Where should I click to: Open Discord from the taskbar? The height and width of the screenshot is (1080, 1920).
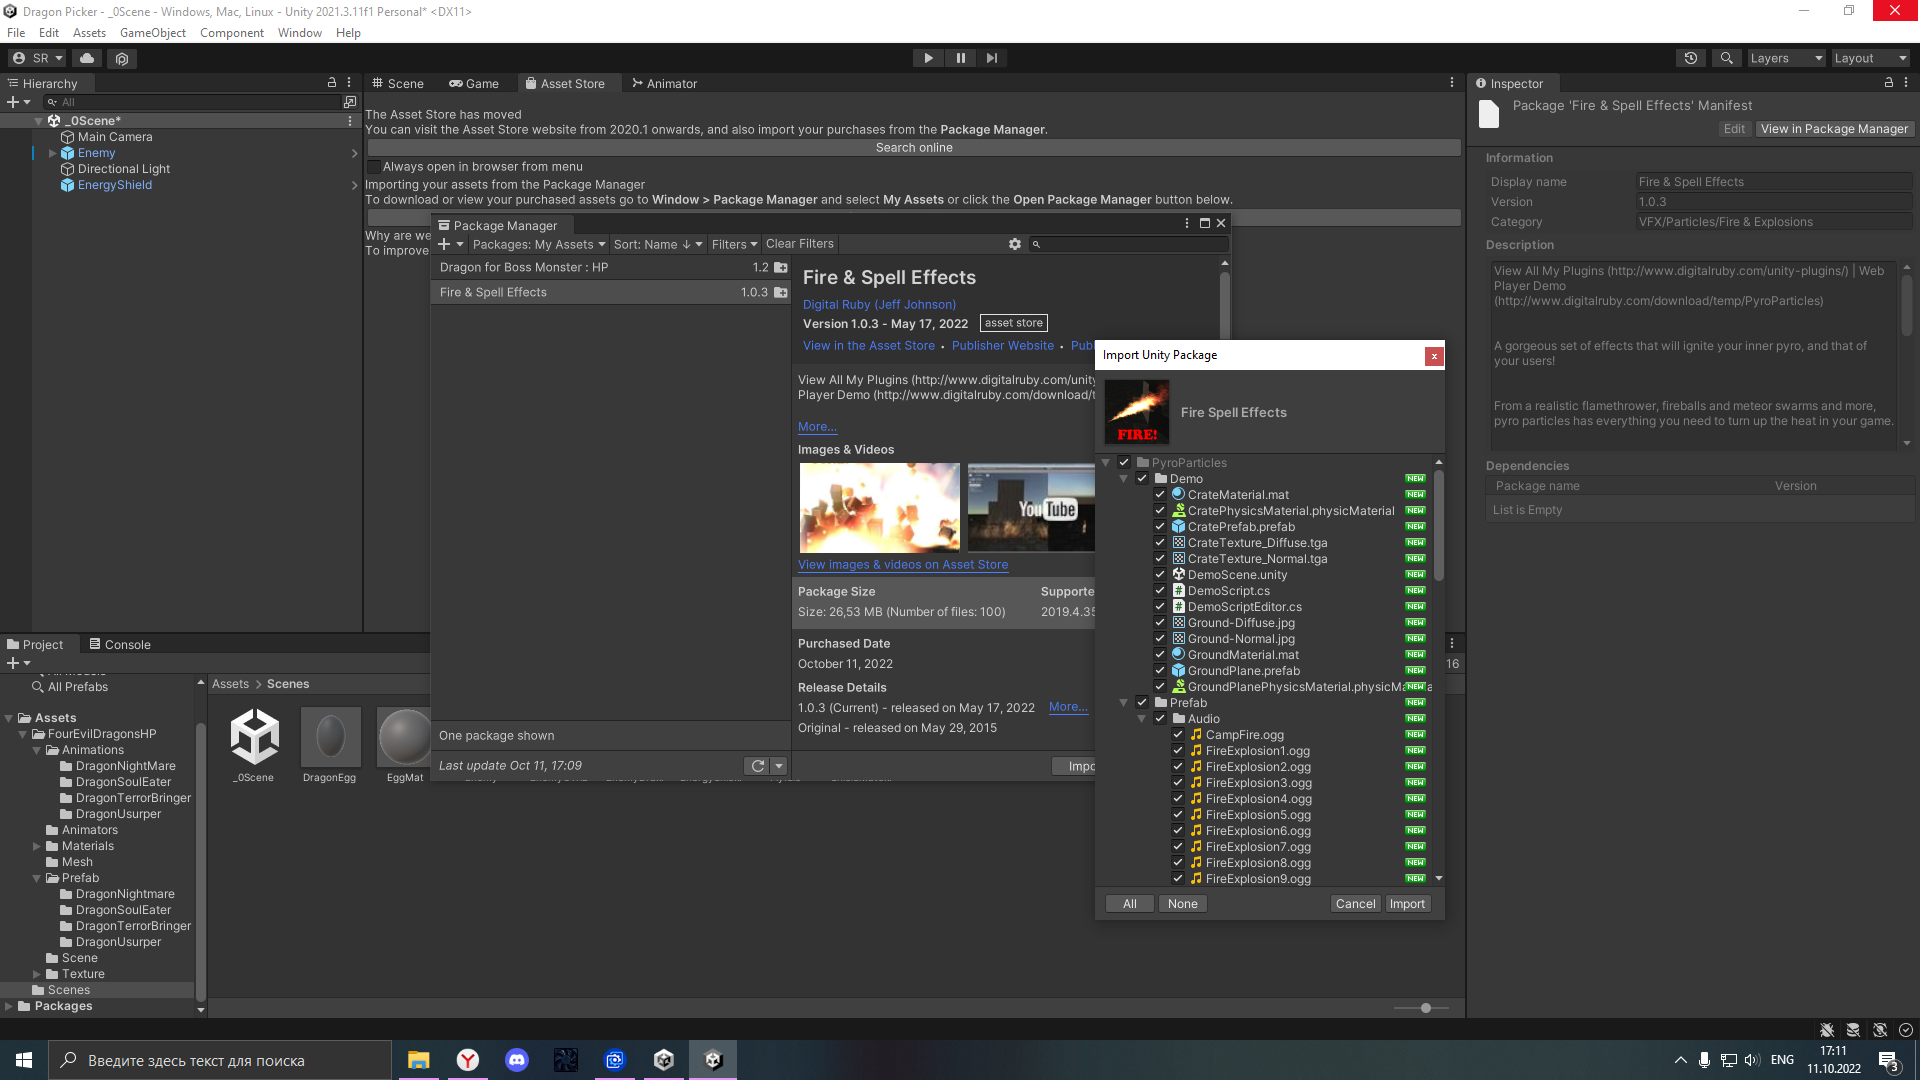[517, 1060]
